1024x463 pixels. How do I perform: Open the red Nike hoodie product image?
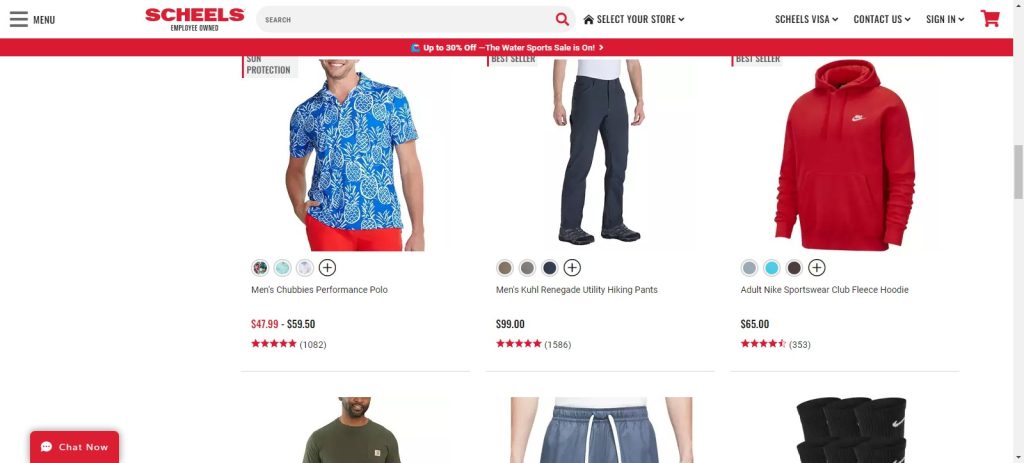pyautogui.click(x=844, y=155)
